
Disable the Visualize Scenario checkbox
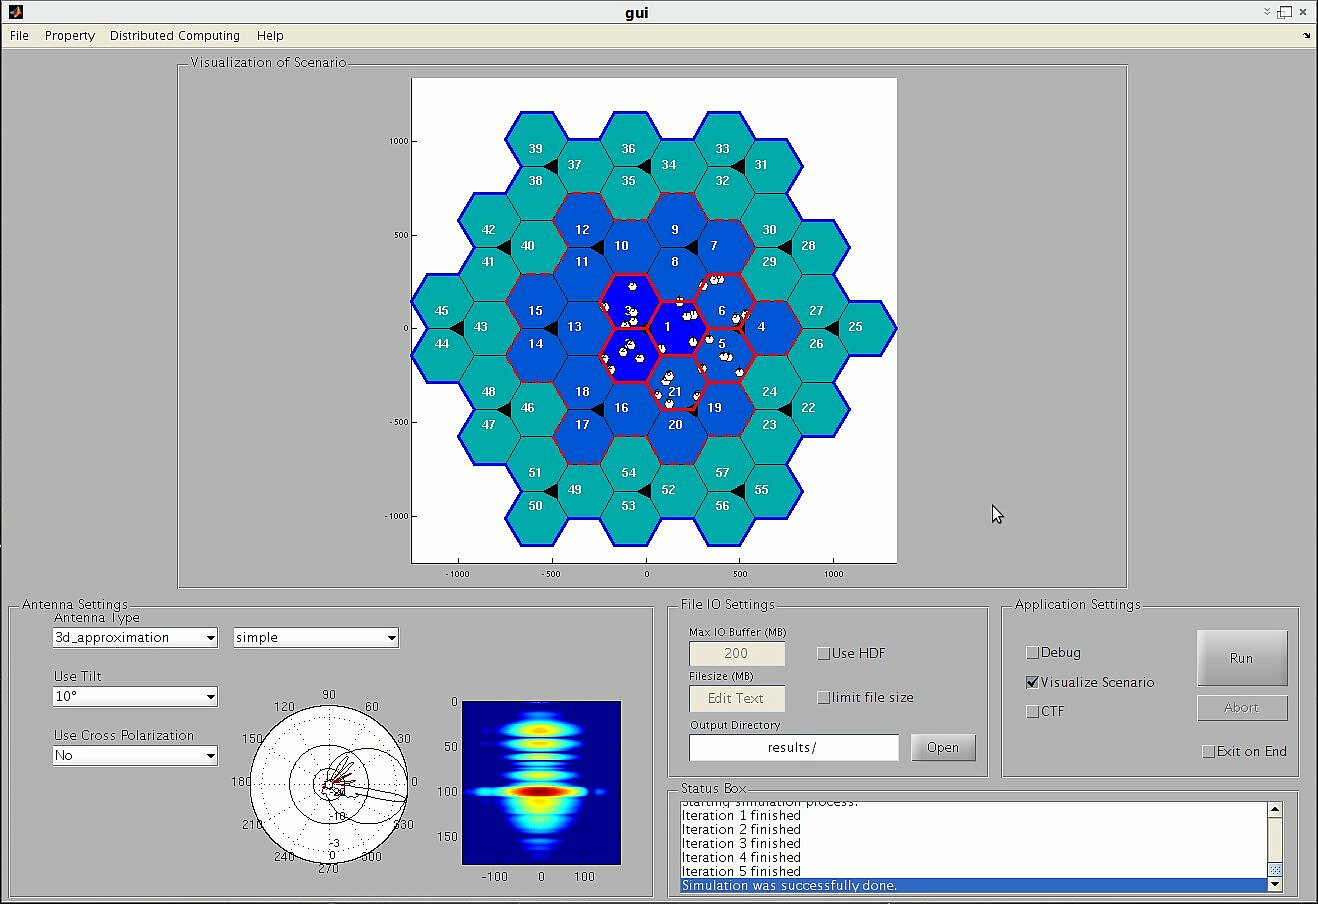pos(1033,682)
